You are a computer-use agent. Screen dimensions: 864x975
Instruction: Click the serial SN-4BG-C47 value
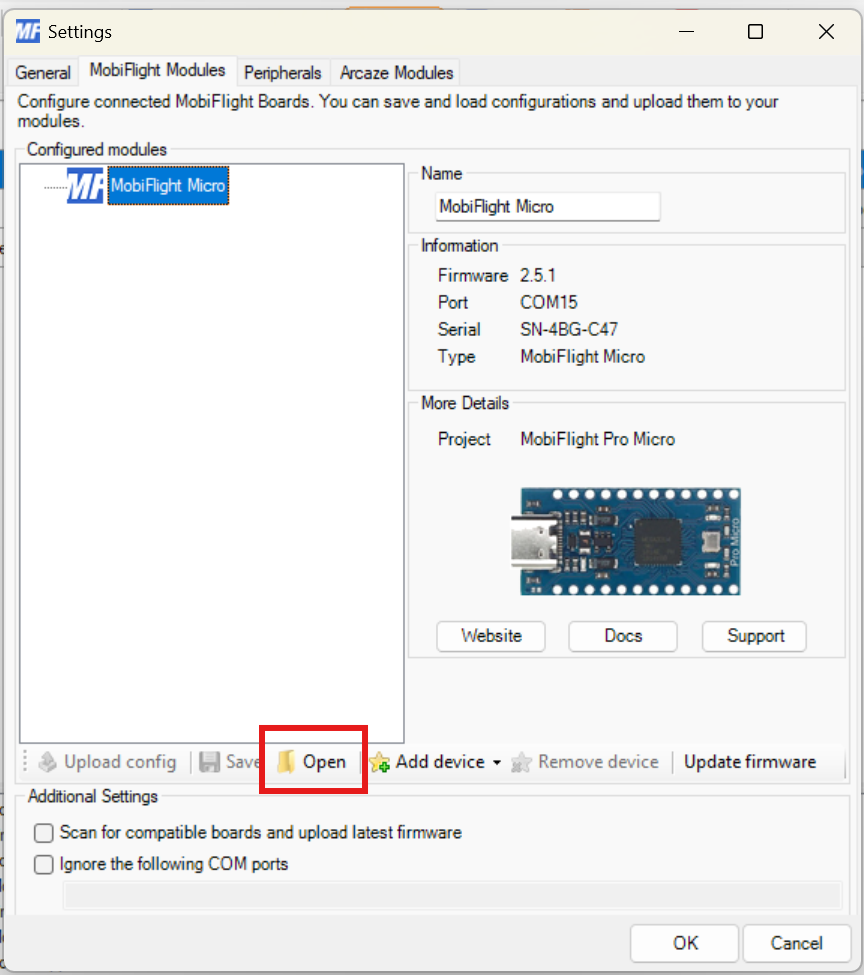(569, 330)
